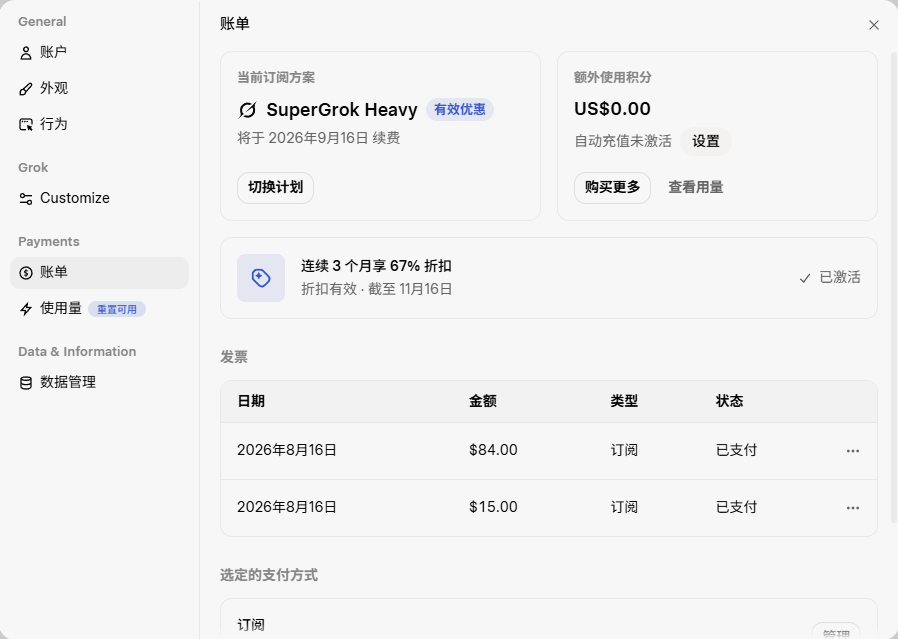
Task: Select the 账单 billing dollar icon
Action: coord(26,273)
